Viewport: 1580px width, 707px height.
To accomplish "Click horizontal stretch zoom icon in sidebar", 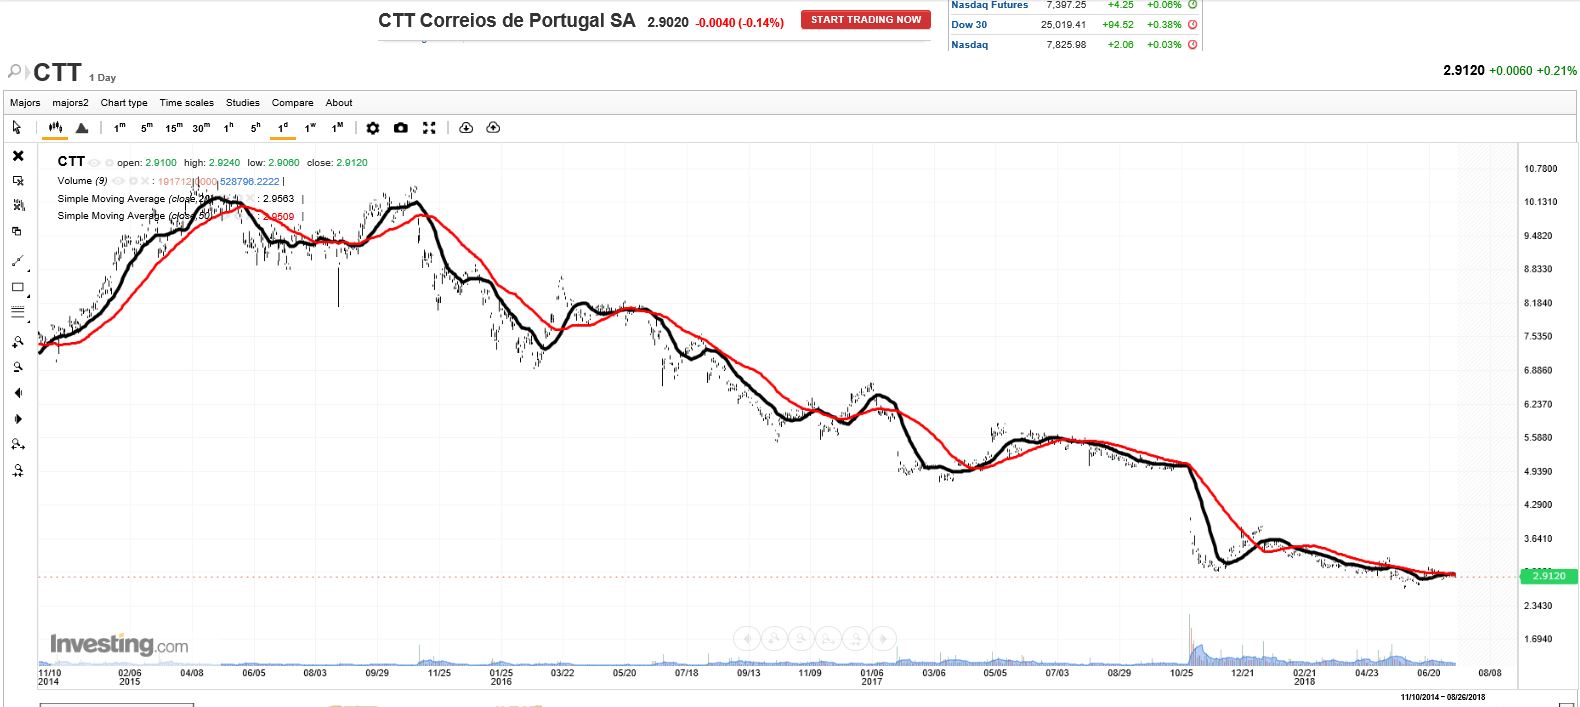I will click(18, 445).
